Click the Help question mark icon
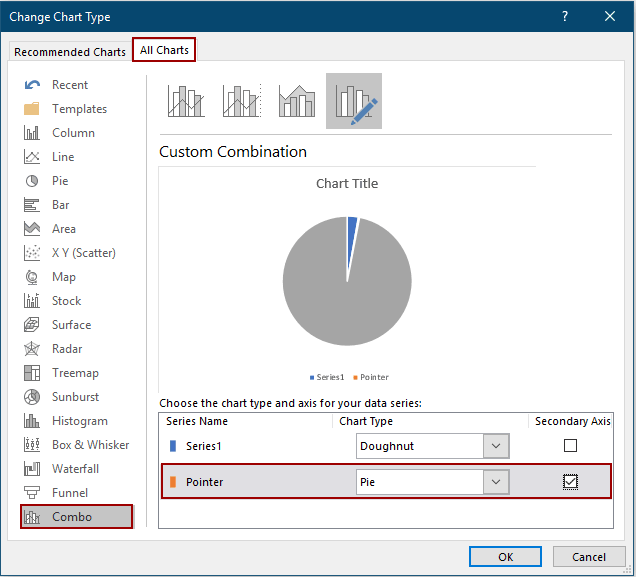The height and width of the screenshot is (577, 636). click(565, 16)
